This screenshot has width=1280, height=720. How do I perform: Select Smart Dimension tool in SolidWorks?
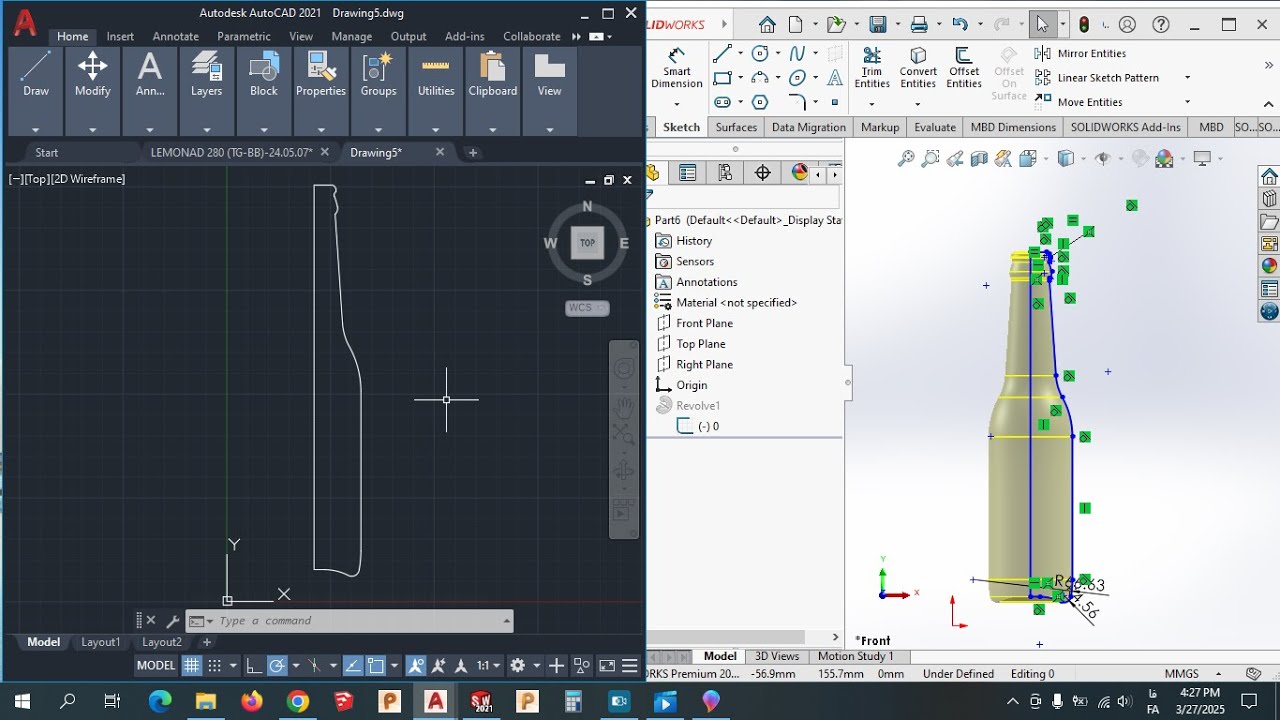(x=677, y=68)
